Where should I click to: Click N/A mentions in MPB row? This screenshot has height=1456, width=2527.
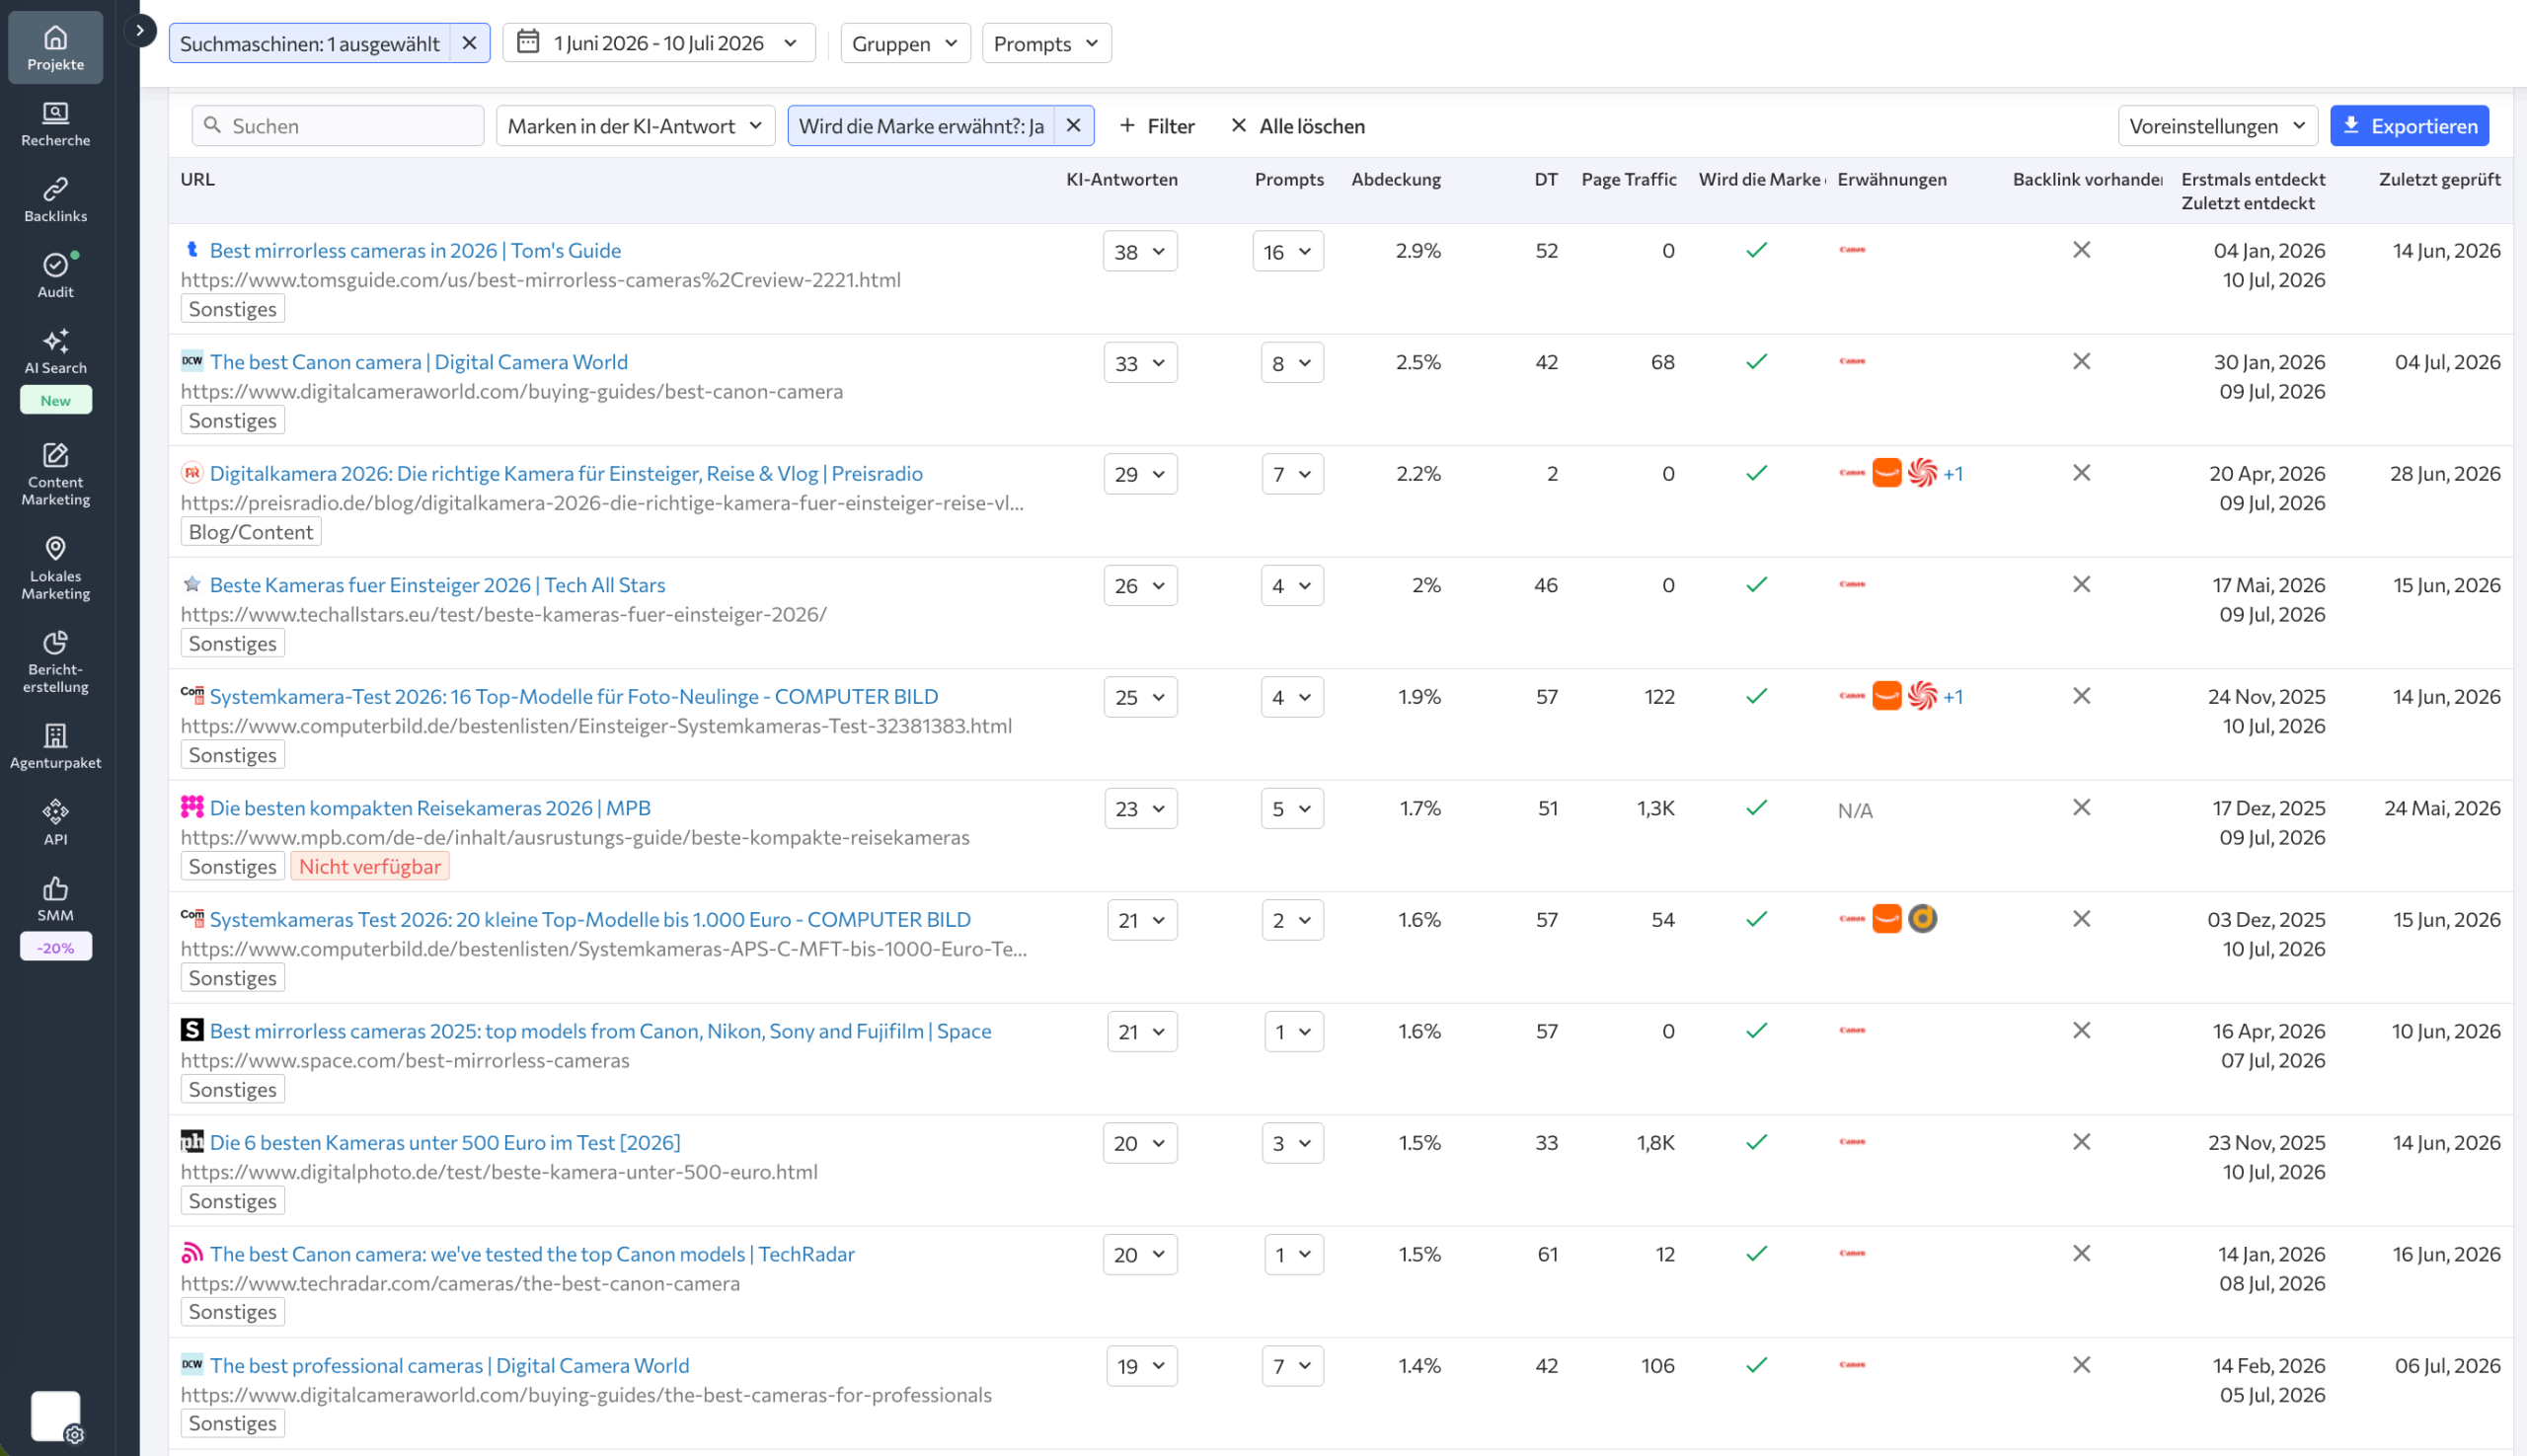click(1855, 810)
